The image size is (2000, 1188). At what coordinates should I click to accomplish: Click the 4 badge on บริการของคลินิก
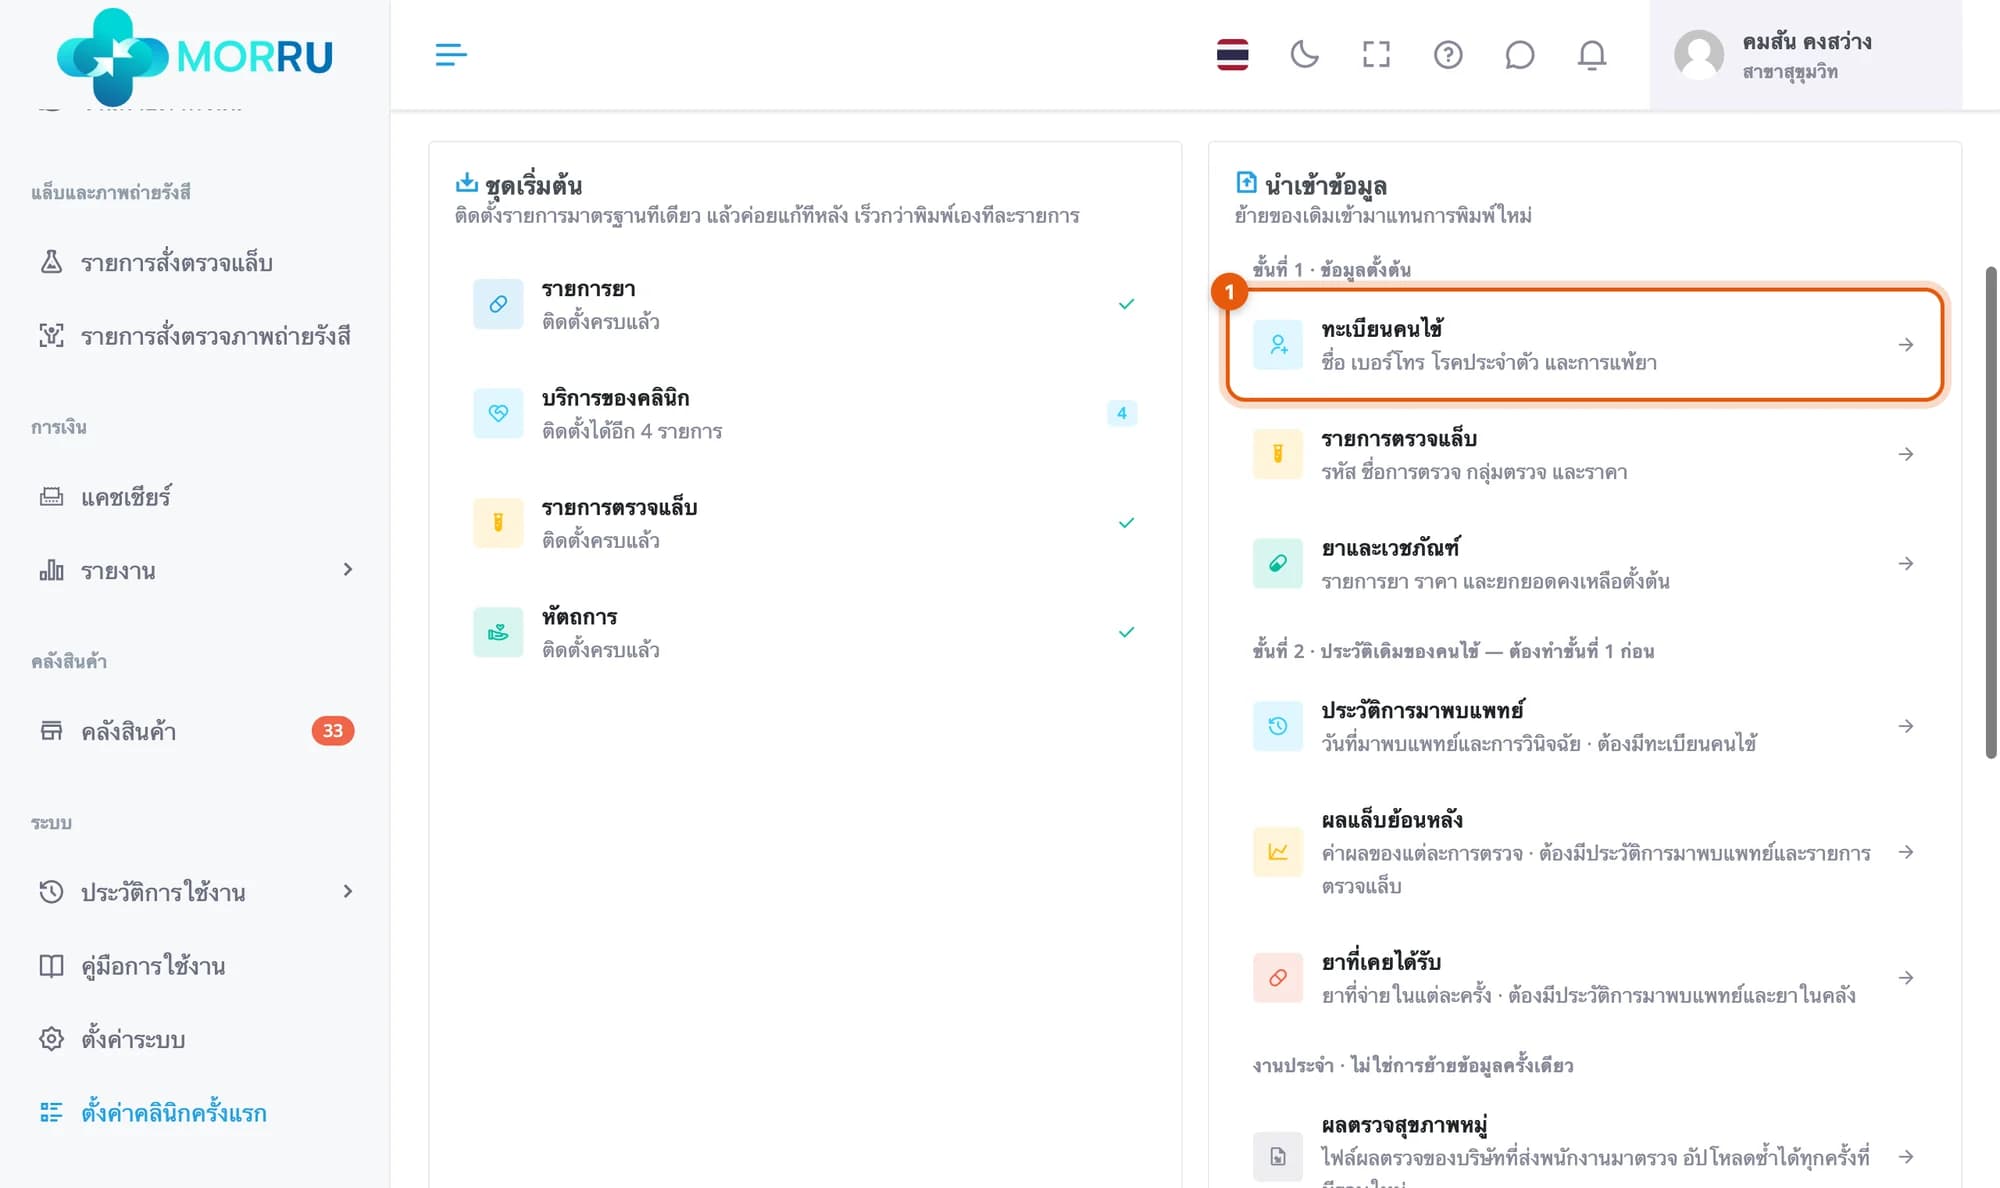click(1121, 413)
